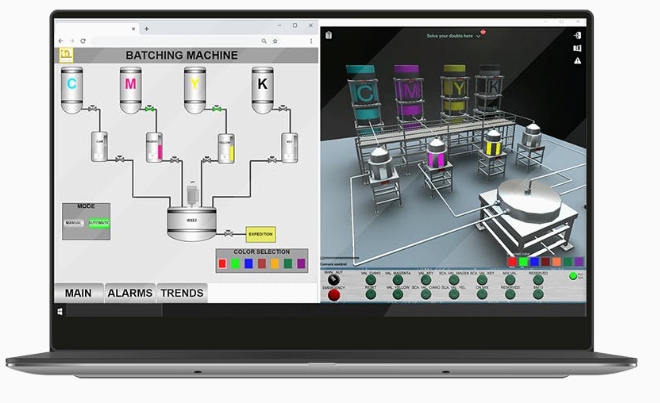The image size is (660, 403).
Task: Switch mode to MANUAL
Action: pos(74,223)
